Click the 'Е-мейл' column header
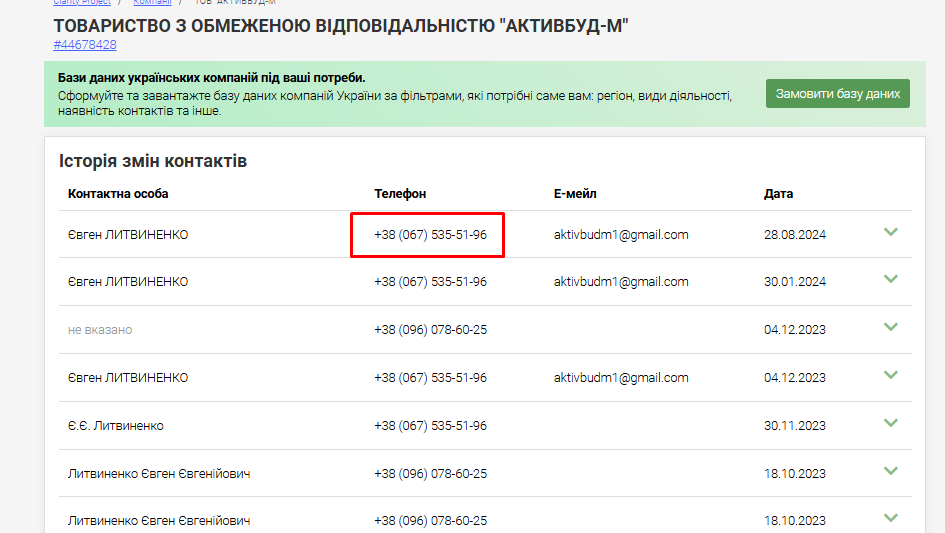 (x=575, y=194)
